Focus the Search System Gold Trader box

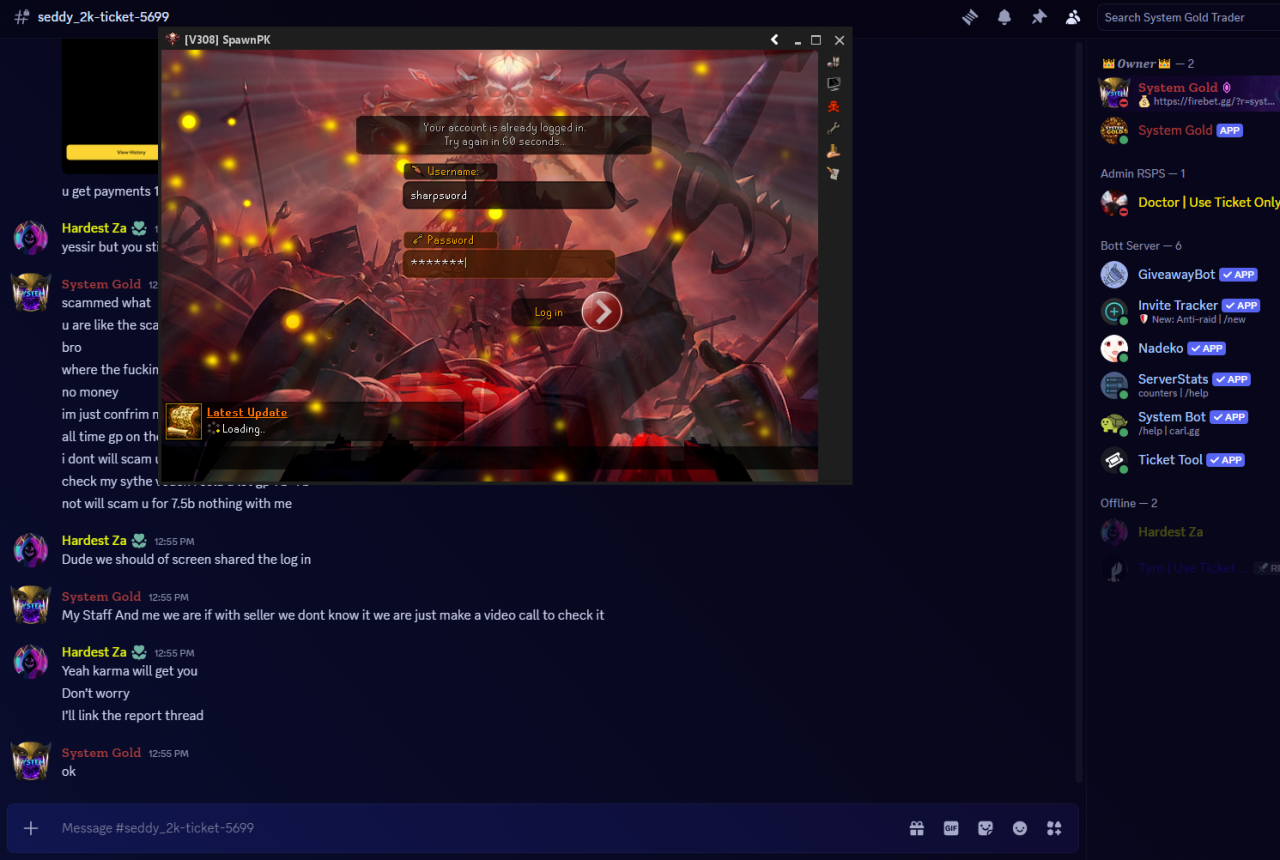point(1188,17)
